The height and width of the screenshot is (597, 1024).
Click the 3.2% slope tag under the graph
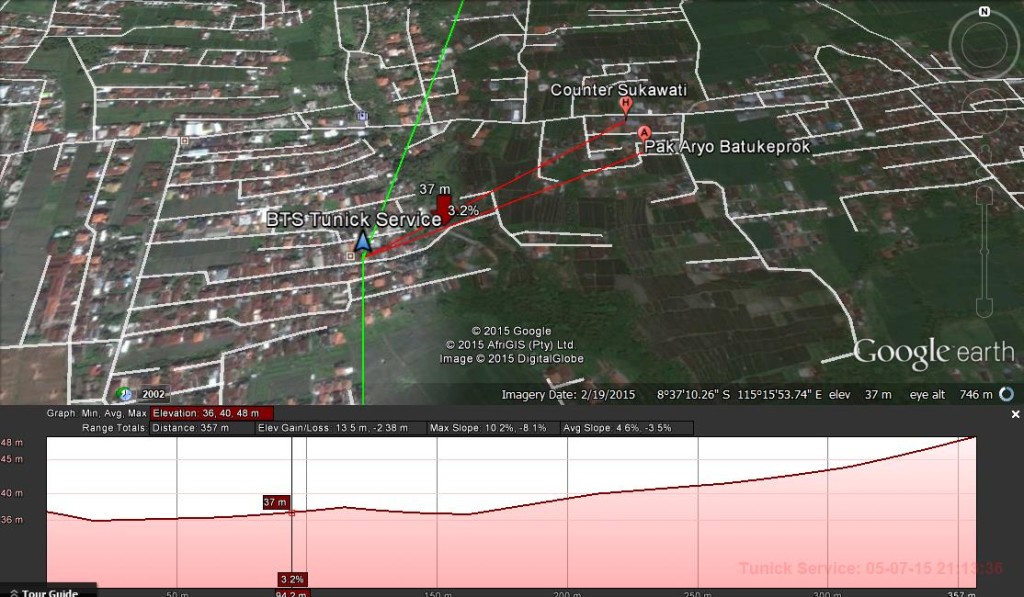click(291, 579)
